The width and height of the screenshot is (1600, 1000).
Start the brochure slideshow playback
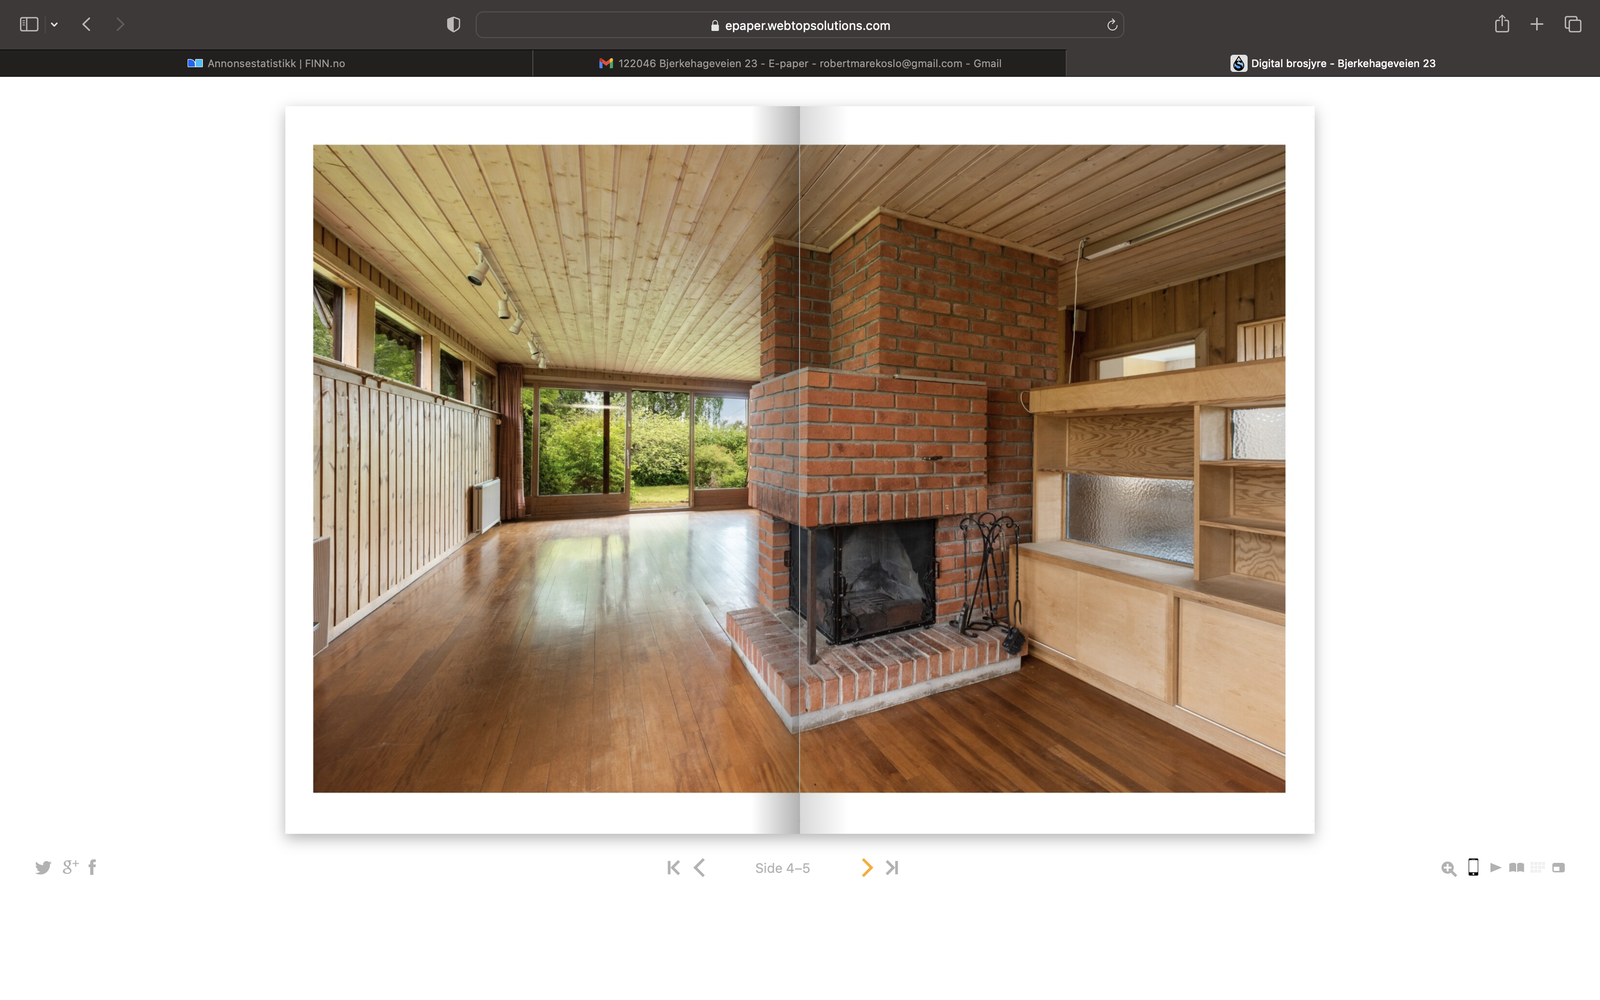tap(1495, 867)
